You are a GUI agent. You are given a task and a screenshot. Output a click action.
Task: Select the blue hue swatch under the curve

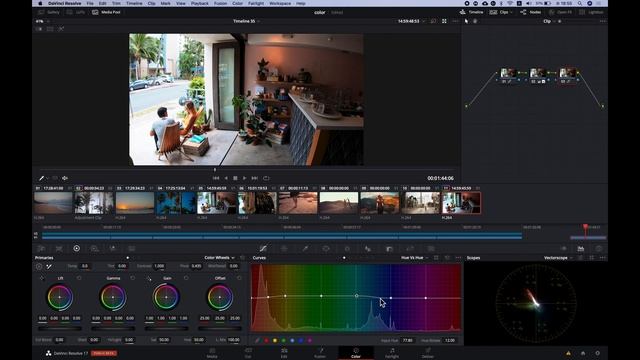click(301, 340)
